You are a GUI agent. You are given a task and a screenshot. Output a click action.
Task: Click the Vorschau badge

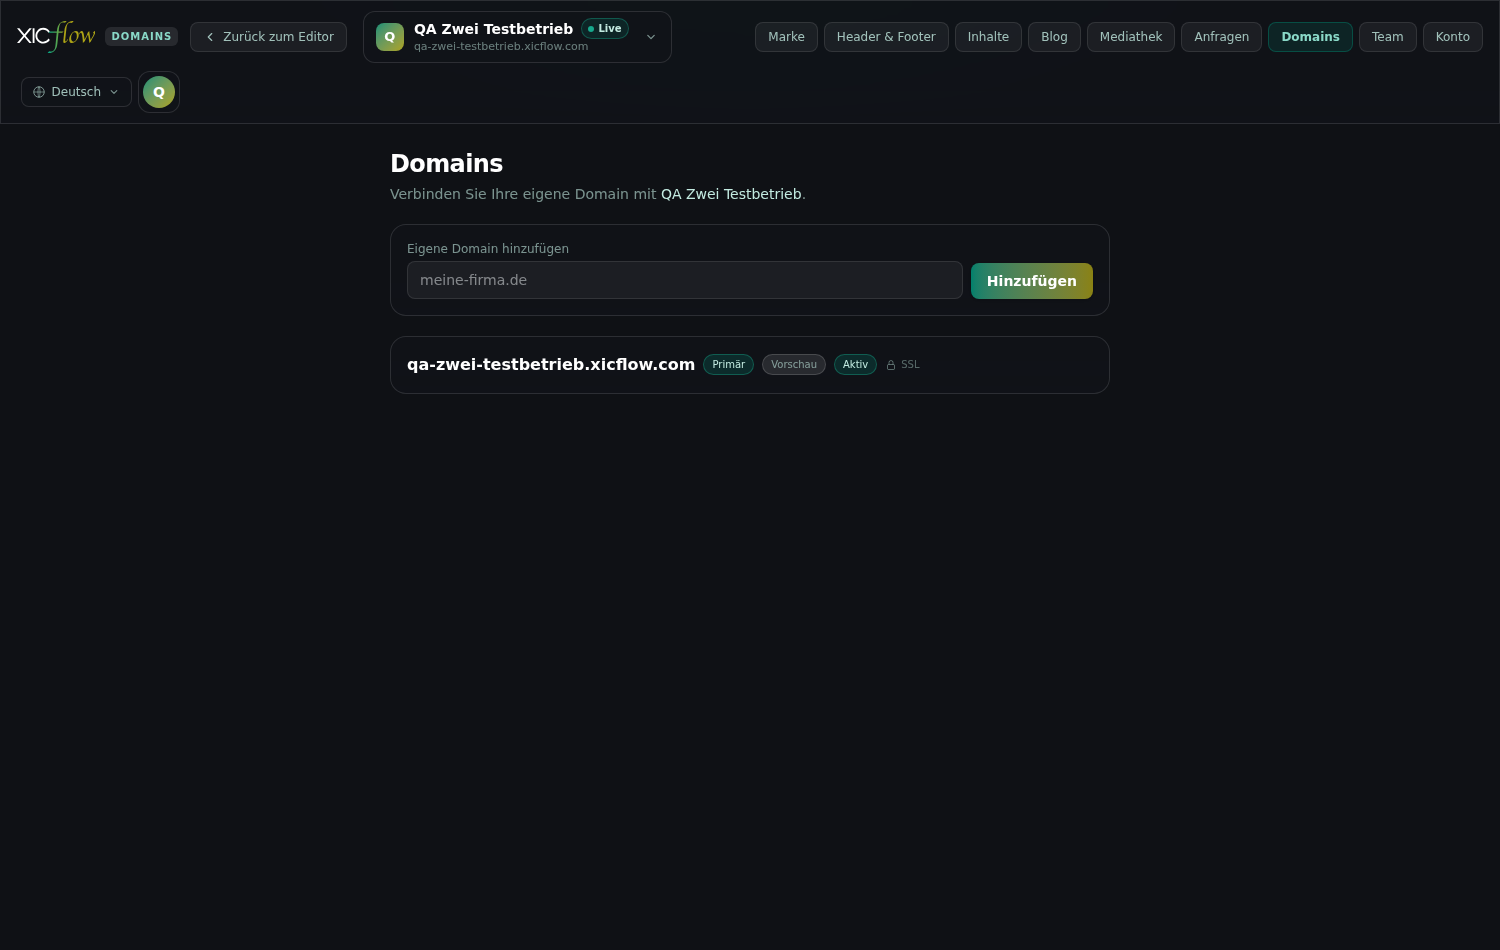click(x=794, y=365)
